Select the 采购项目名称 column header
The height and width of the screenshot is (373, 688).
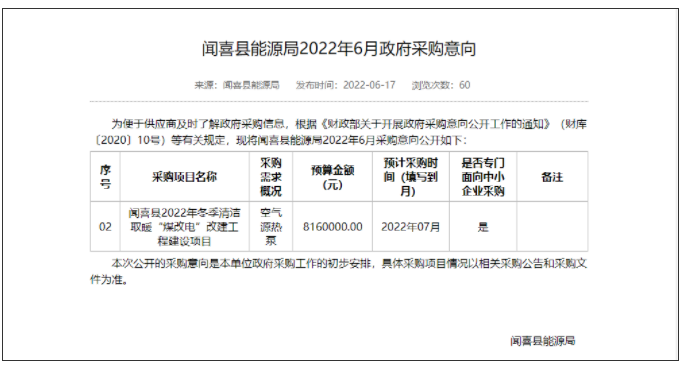185,177
